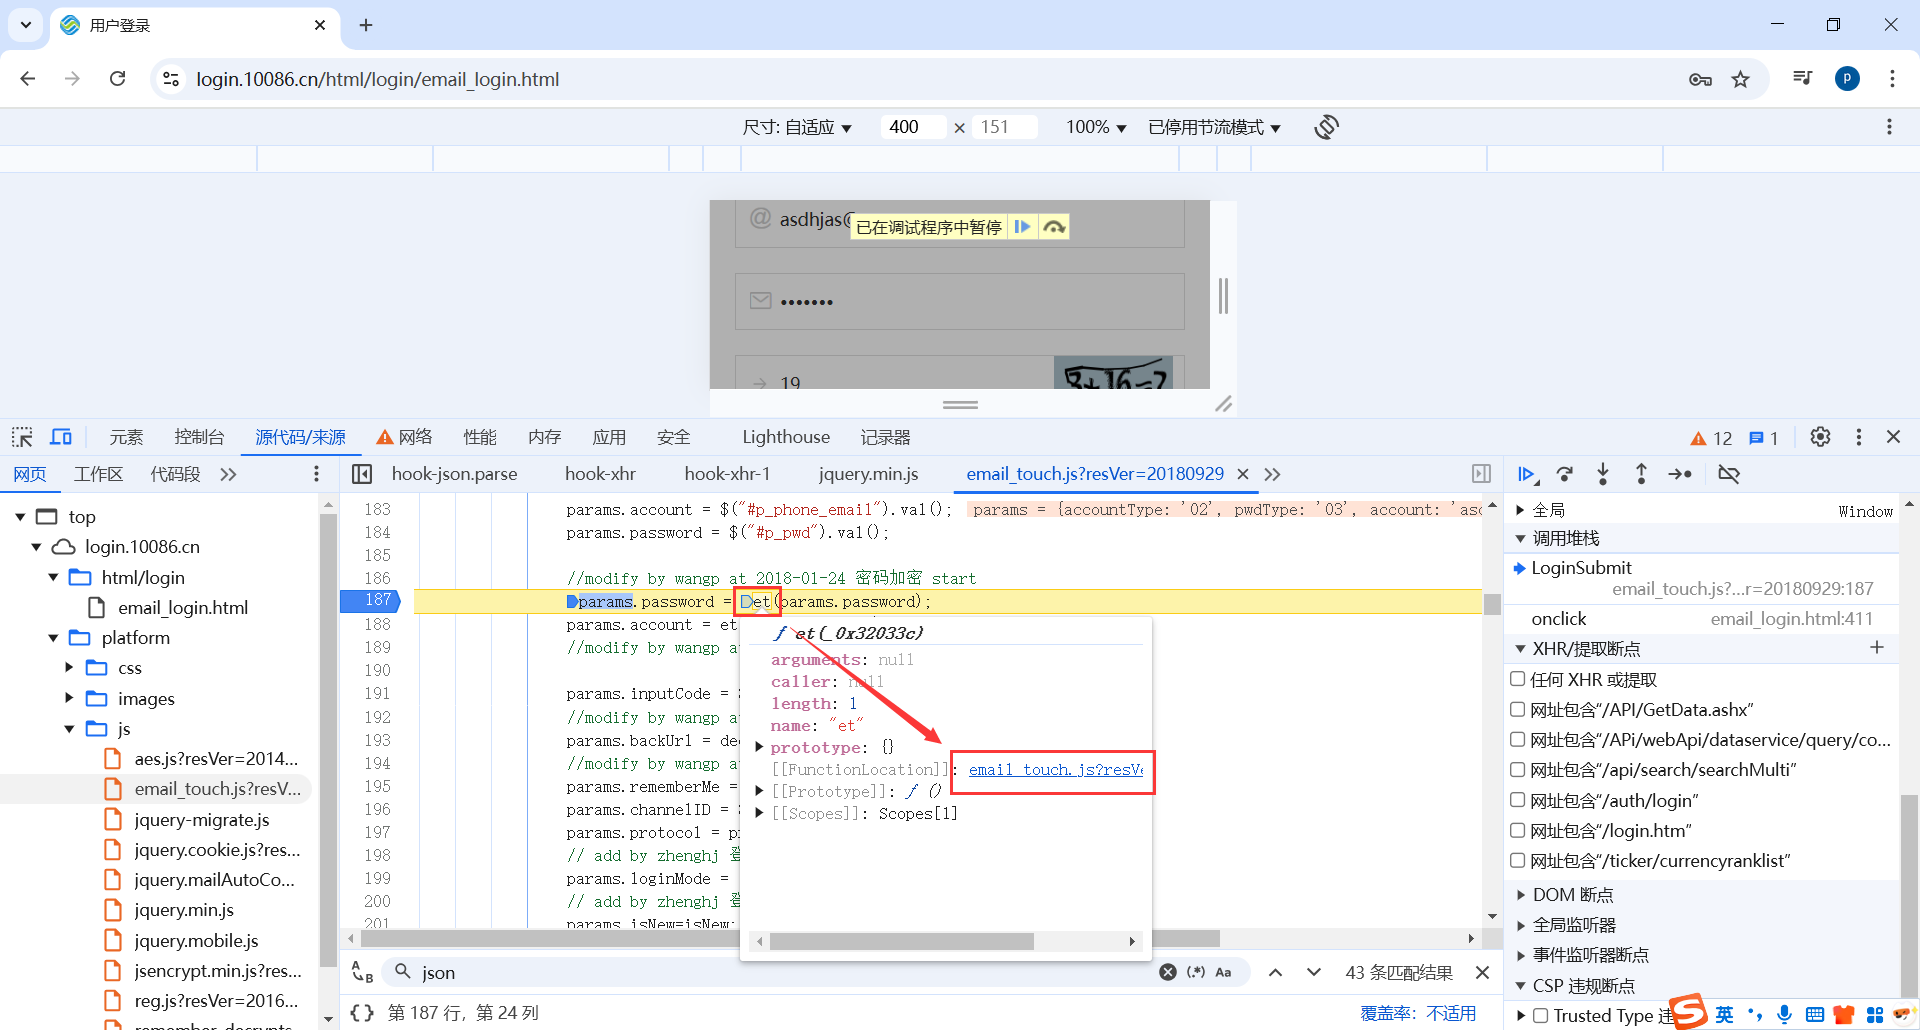This screenshot has width=1920, height=1030.
Task: Step over next function call
Action: (1565, 474)
